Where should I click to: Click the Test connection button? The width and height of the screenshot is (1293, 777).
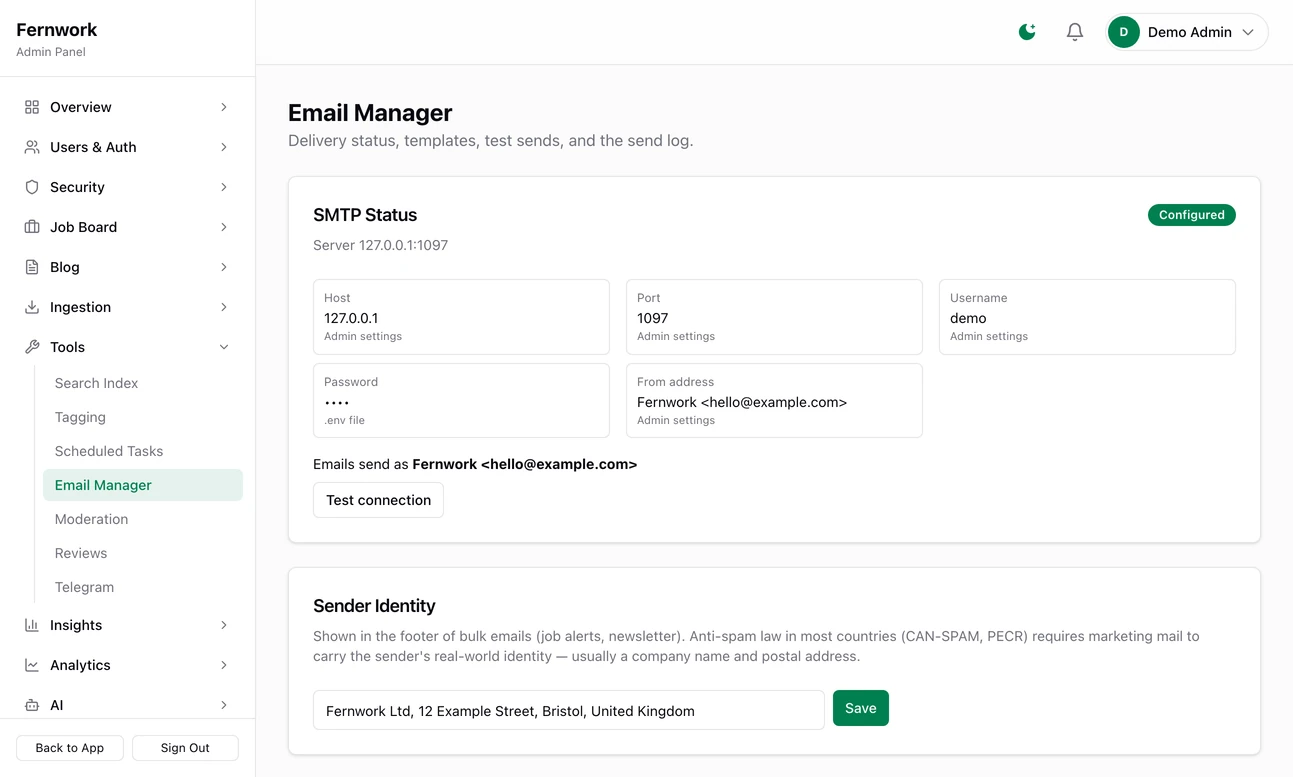click(x=378, y=500)
